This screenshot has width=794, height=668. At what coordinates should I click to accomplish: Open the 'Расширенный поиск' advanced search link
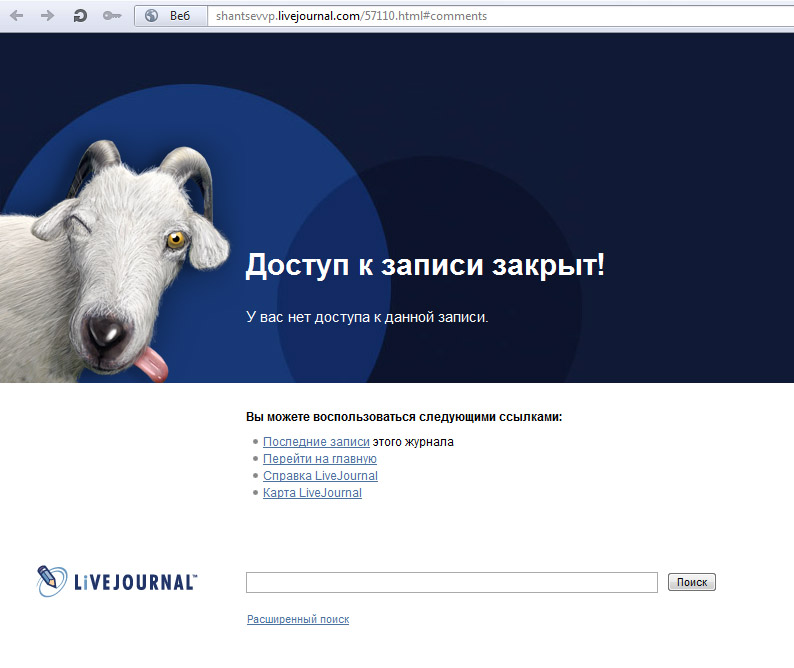298,620
